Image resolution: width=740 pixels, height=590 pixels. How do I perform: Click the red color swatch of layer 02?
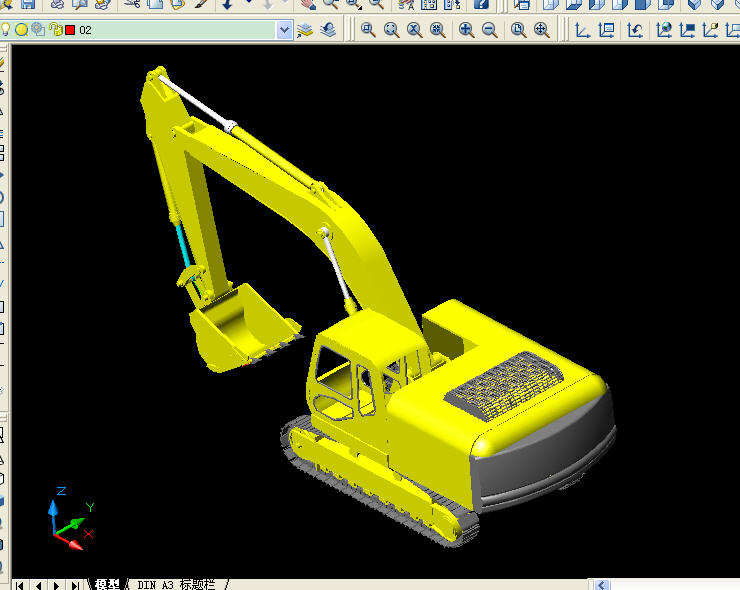point(70,30)
